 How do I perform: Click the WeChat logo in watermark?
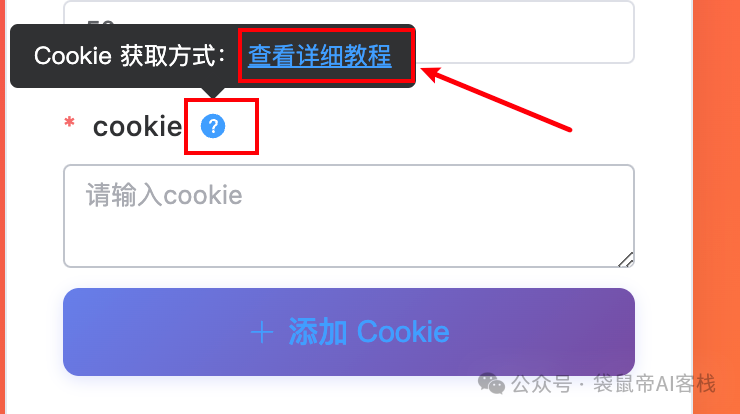point(491,383)
